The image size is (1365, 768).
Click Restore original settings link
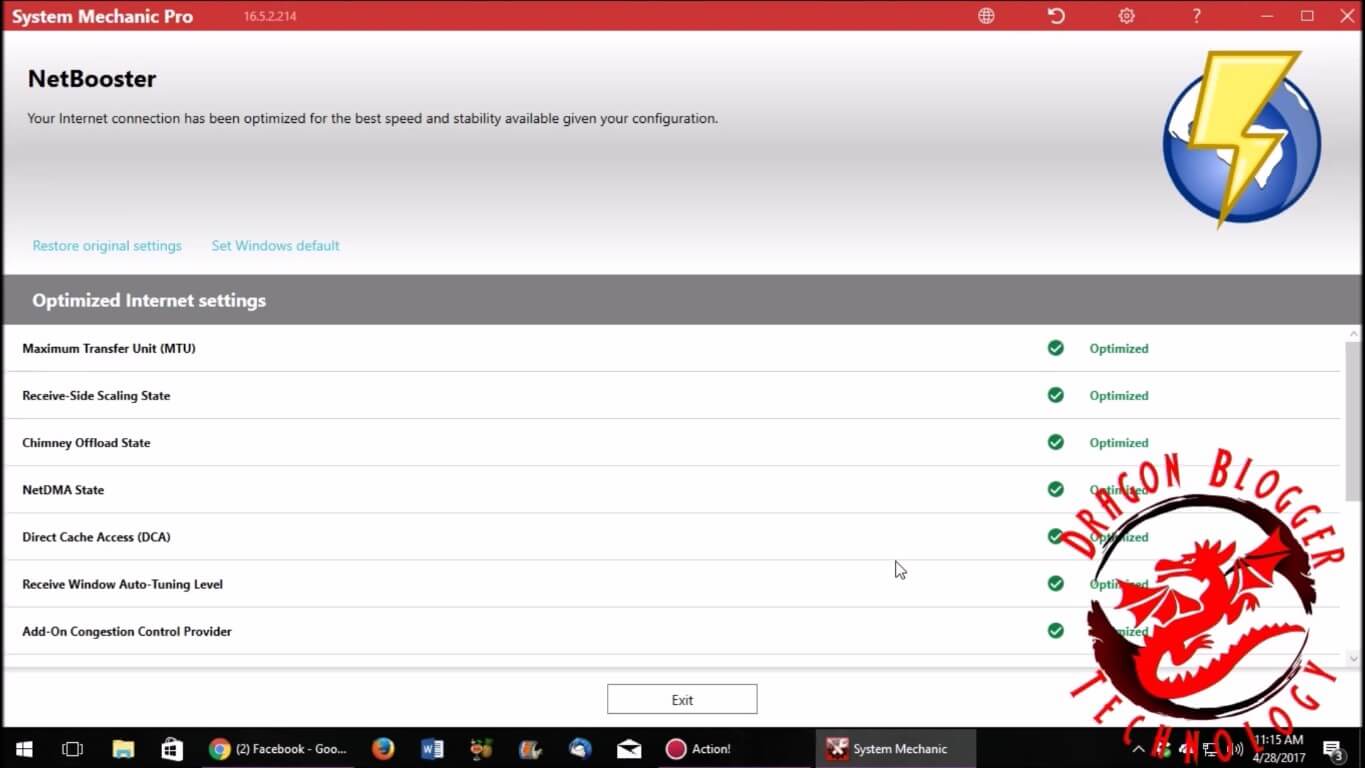coord(107,246)
